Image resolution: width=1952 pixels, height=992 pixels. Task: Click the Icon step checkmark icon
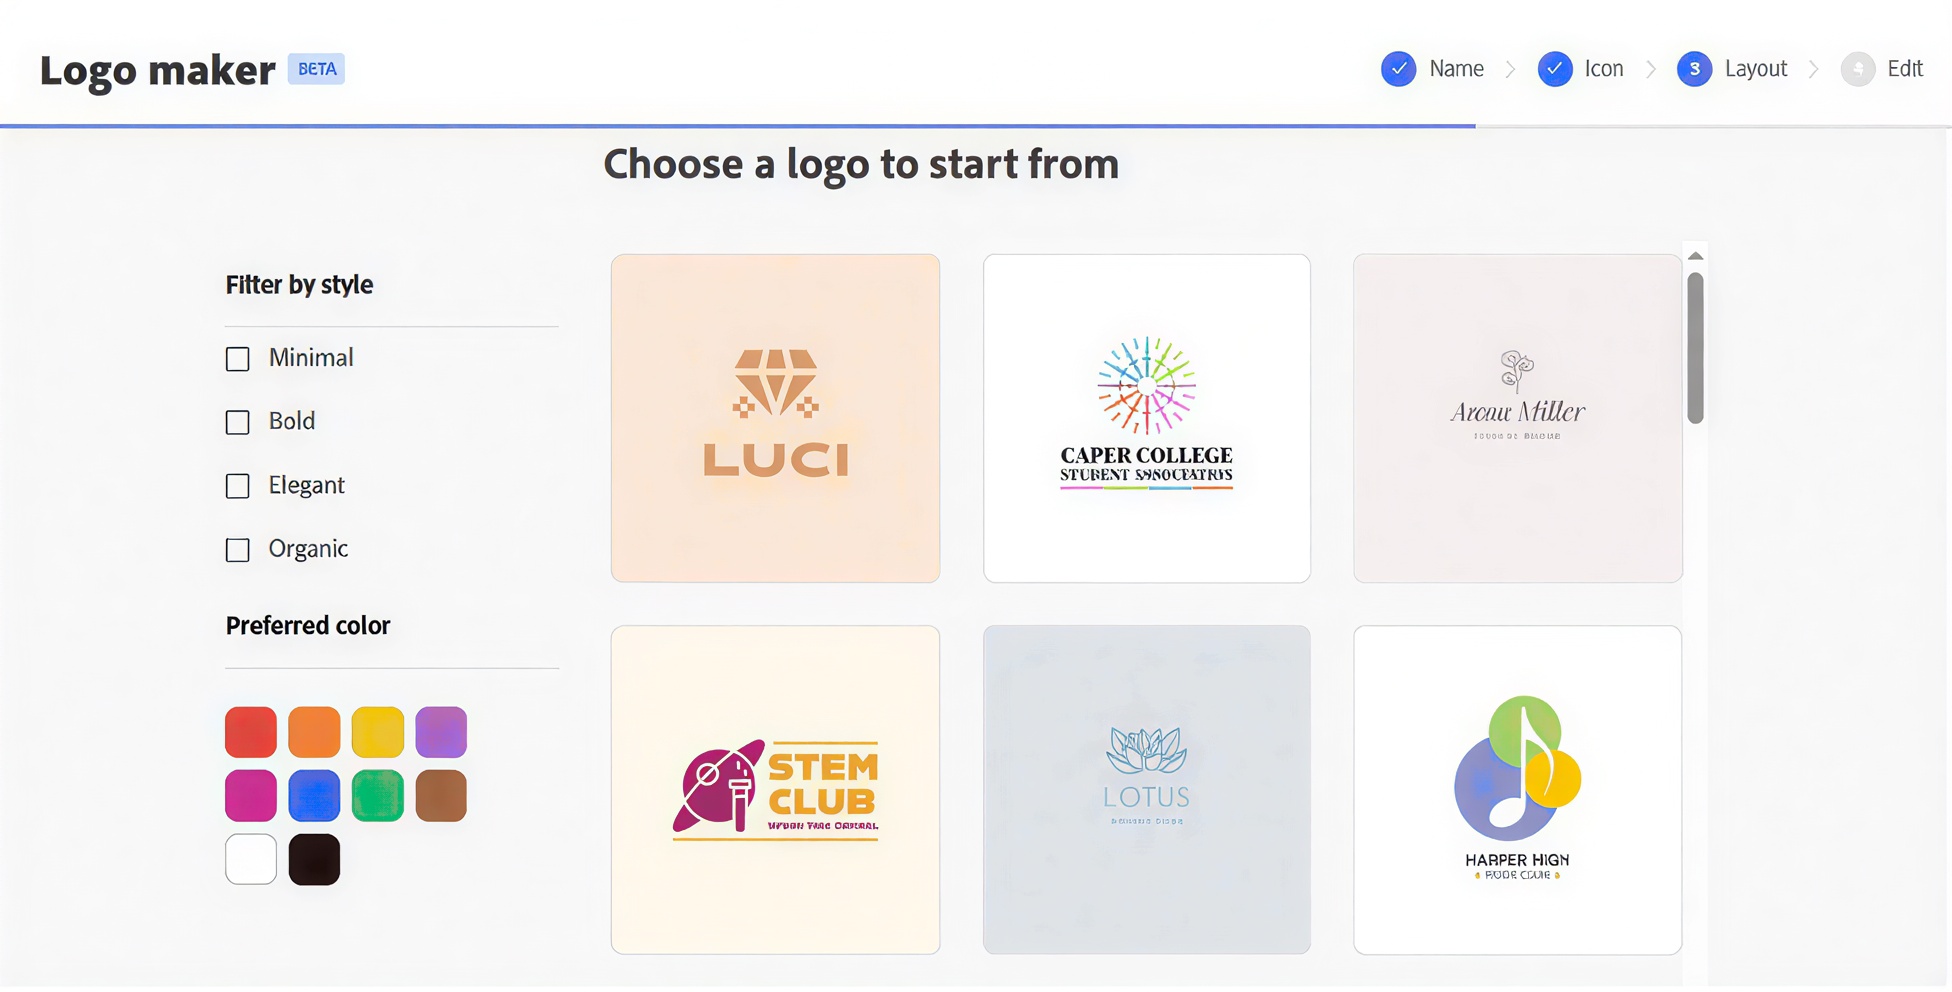coord(1554,69)
